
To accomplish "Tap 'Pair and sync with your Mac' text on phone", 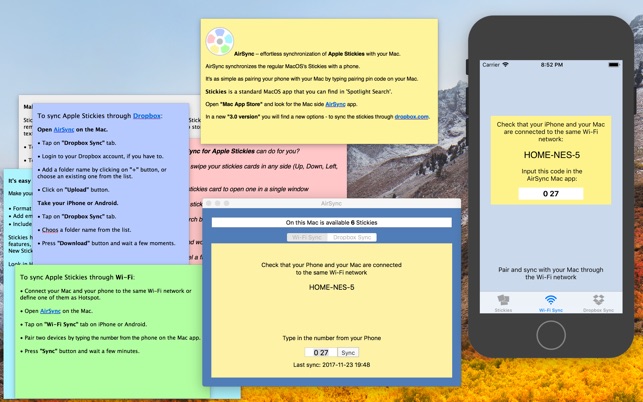I will coord(551,273).
